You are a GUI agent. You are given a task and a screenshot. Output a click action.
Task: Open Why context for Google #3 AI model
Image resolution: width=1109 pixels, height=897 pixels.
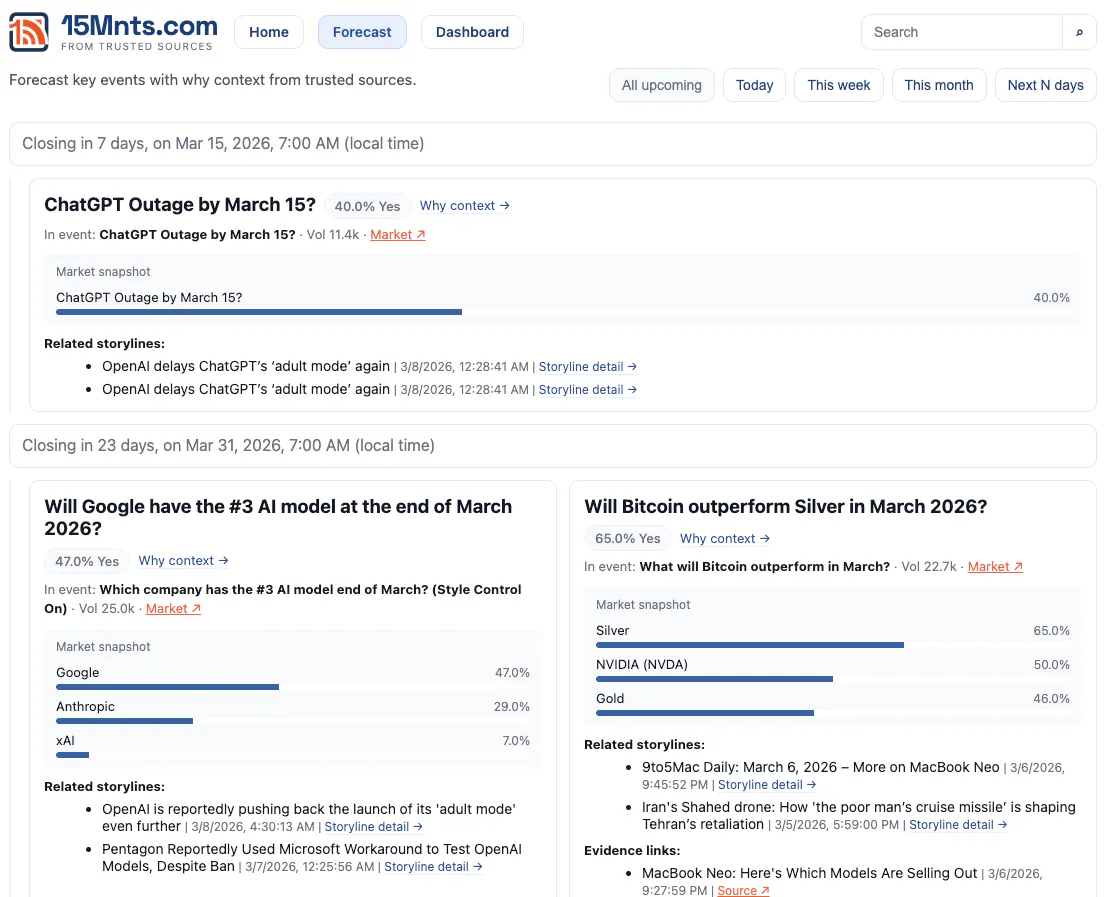183,561
